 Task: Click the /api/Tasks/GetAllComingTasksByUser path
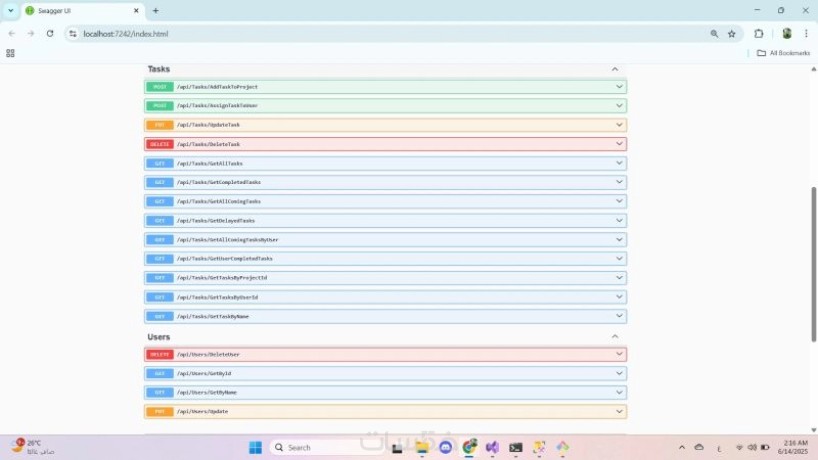tap(227, 240)
